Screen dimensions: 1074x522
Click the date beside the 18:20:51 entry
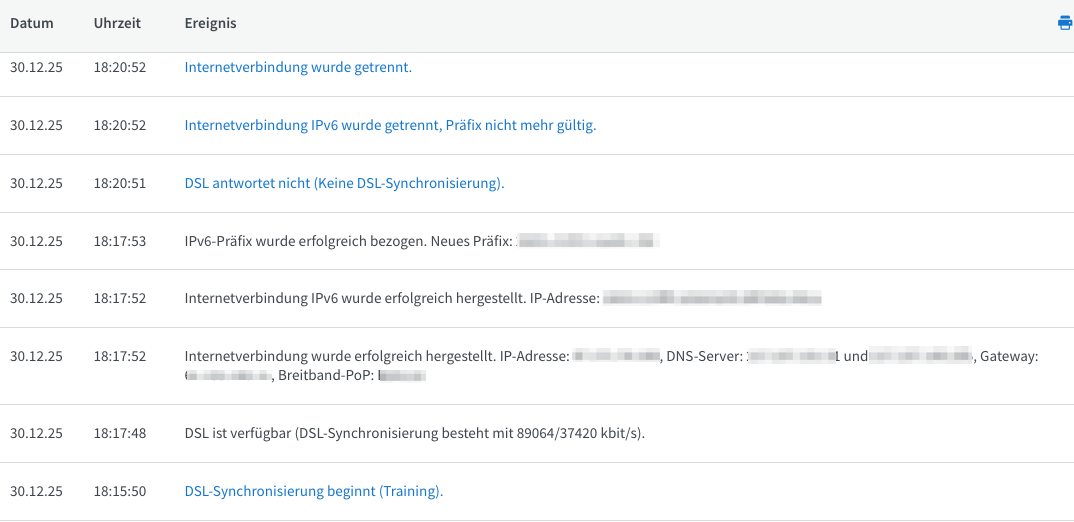(x=36, y=184)
